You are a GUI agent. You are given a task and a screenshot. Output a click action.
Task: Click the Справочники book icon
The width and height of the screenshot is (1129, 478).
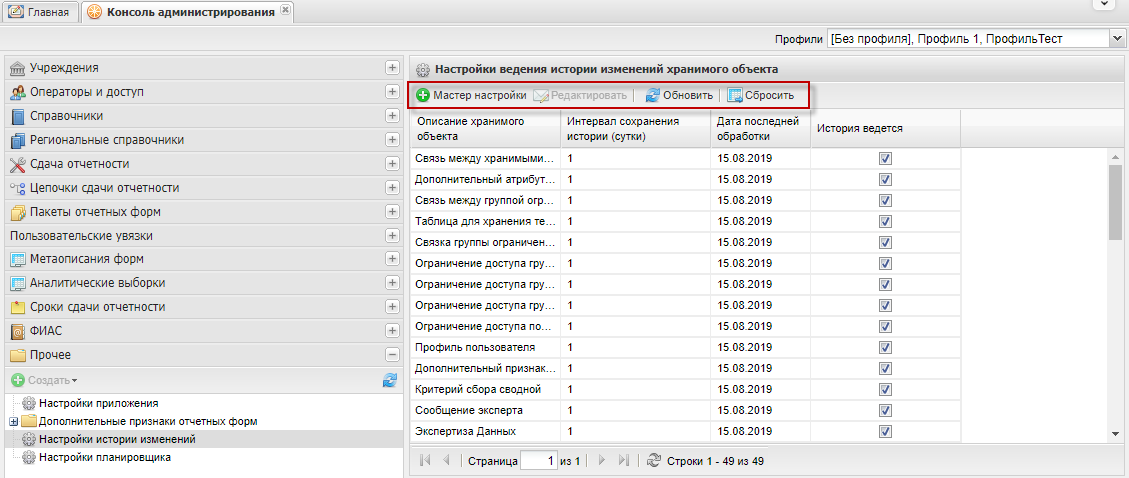[18, 116]
